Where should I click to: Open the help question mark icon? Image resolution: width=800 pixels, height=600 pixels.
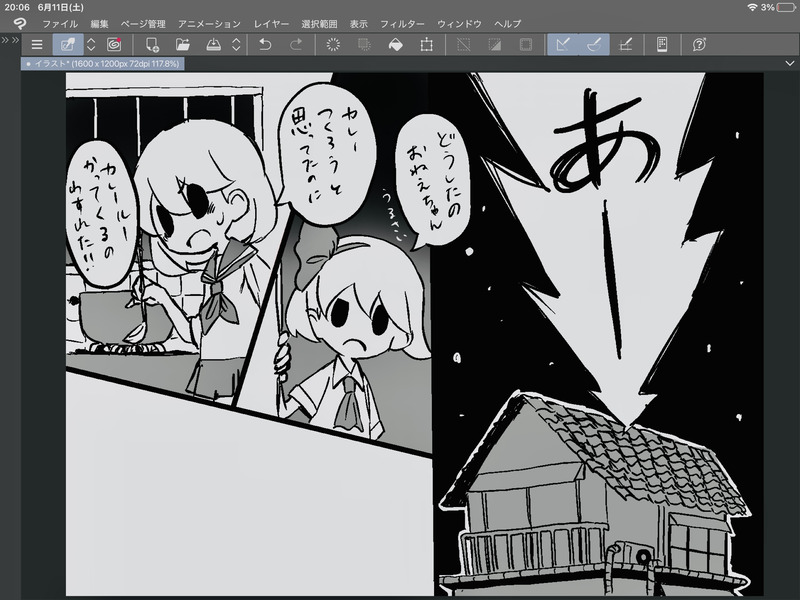(699, 44)
